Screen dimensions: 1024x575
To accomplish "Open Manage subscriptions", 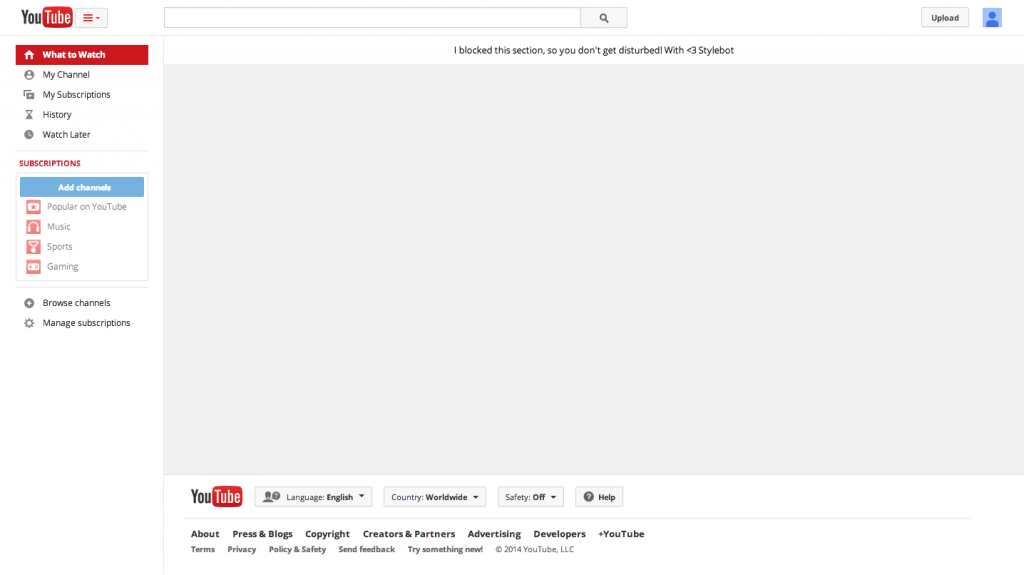I will (x=86, y=323).
